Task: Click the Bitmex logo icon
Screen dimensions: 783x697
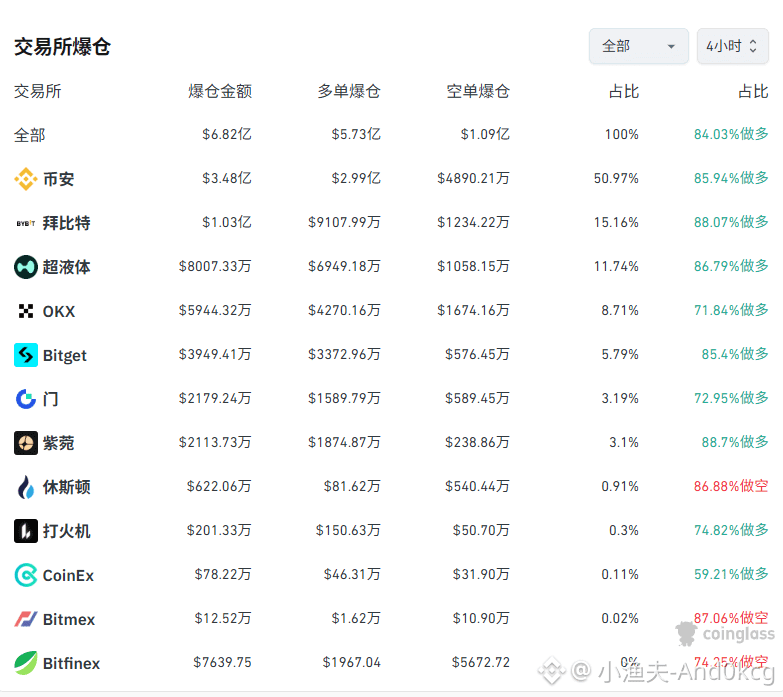Action: point(25,619)
